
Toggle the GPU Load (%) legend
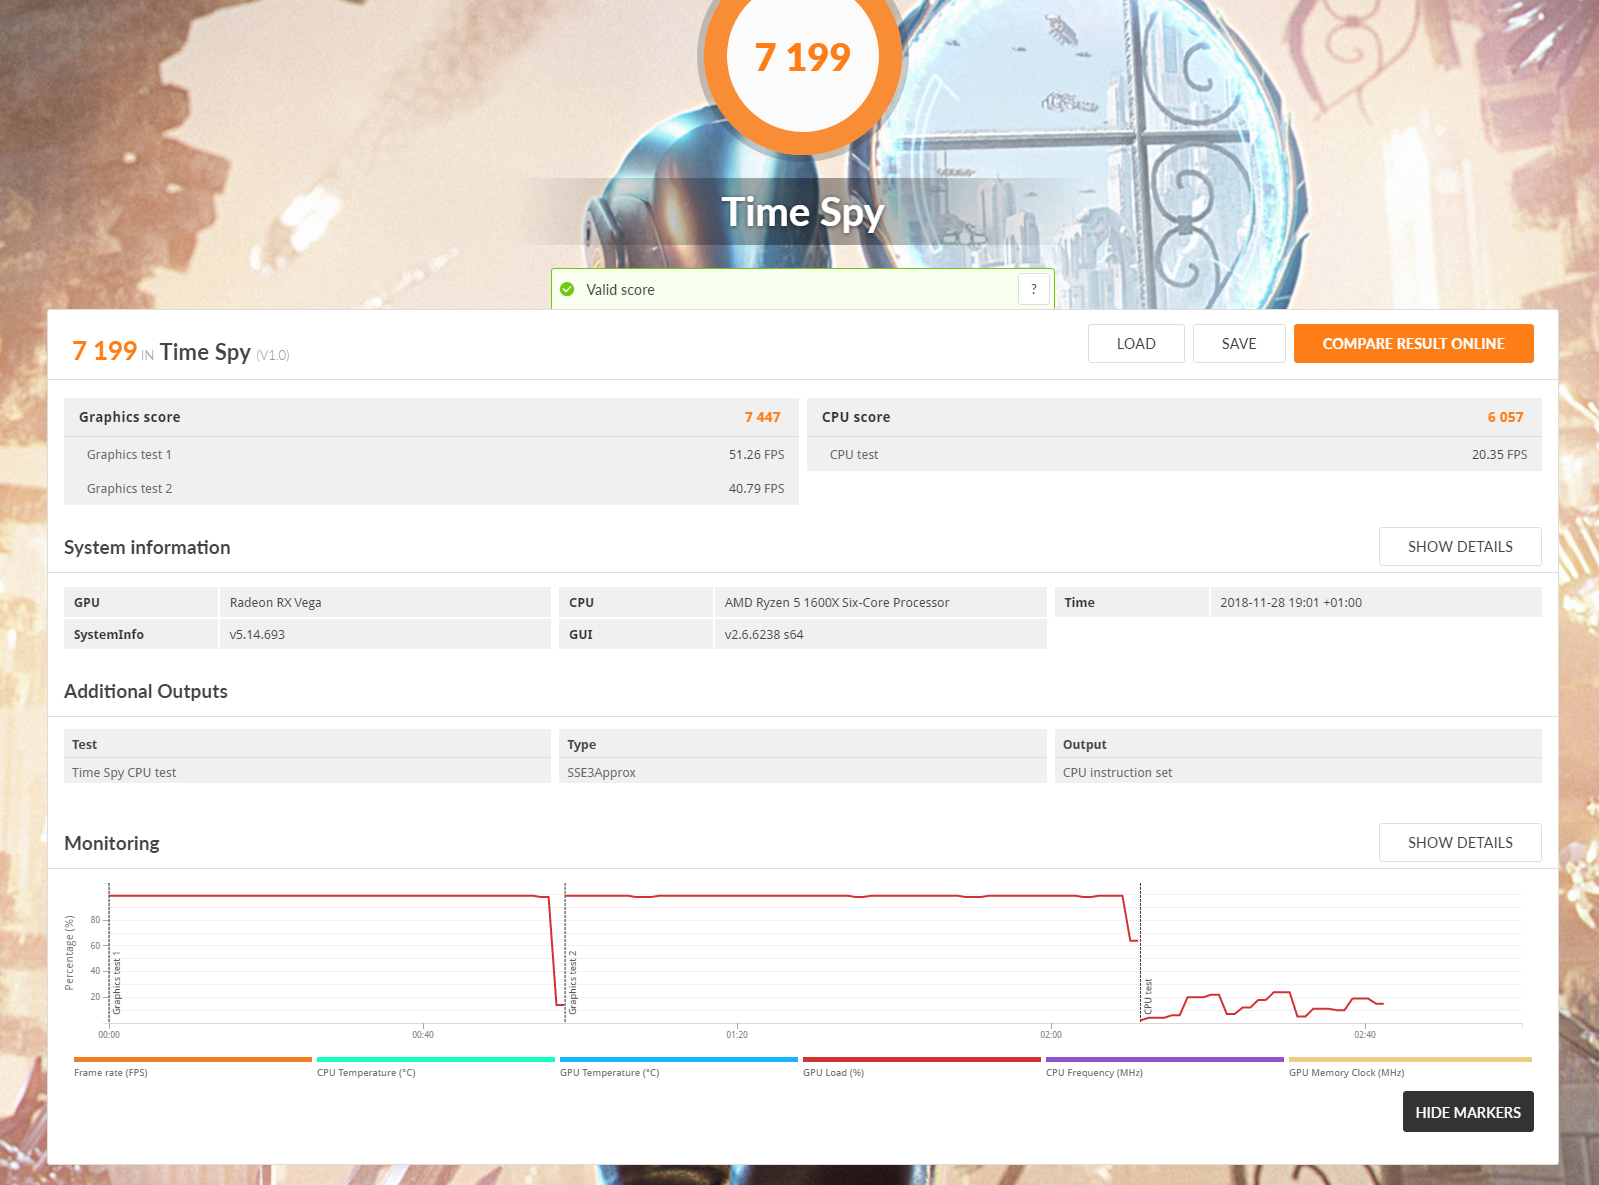921,1067
